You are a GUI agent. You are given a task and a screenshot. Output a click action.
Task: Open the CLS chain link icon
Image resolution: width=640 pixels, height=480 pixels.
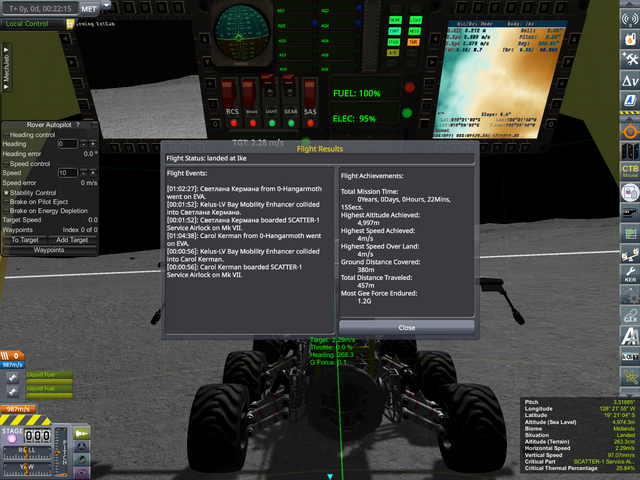[630, 315]
